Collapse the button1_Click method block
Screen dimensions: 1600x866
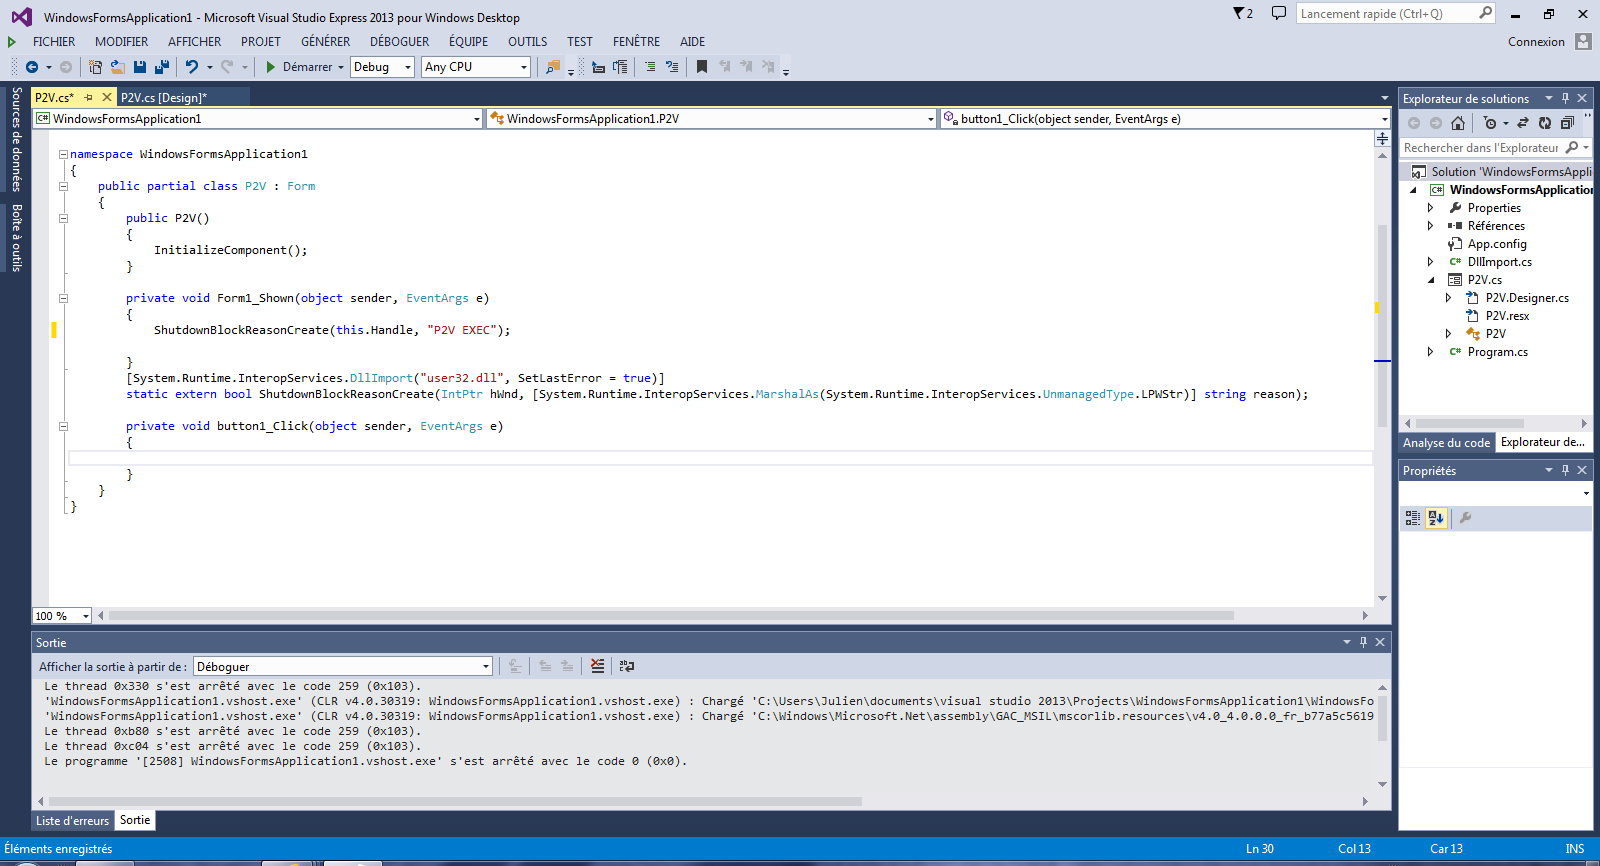tap(63, 426)
